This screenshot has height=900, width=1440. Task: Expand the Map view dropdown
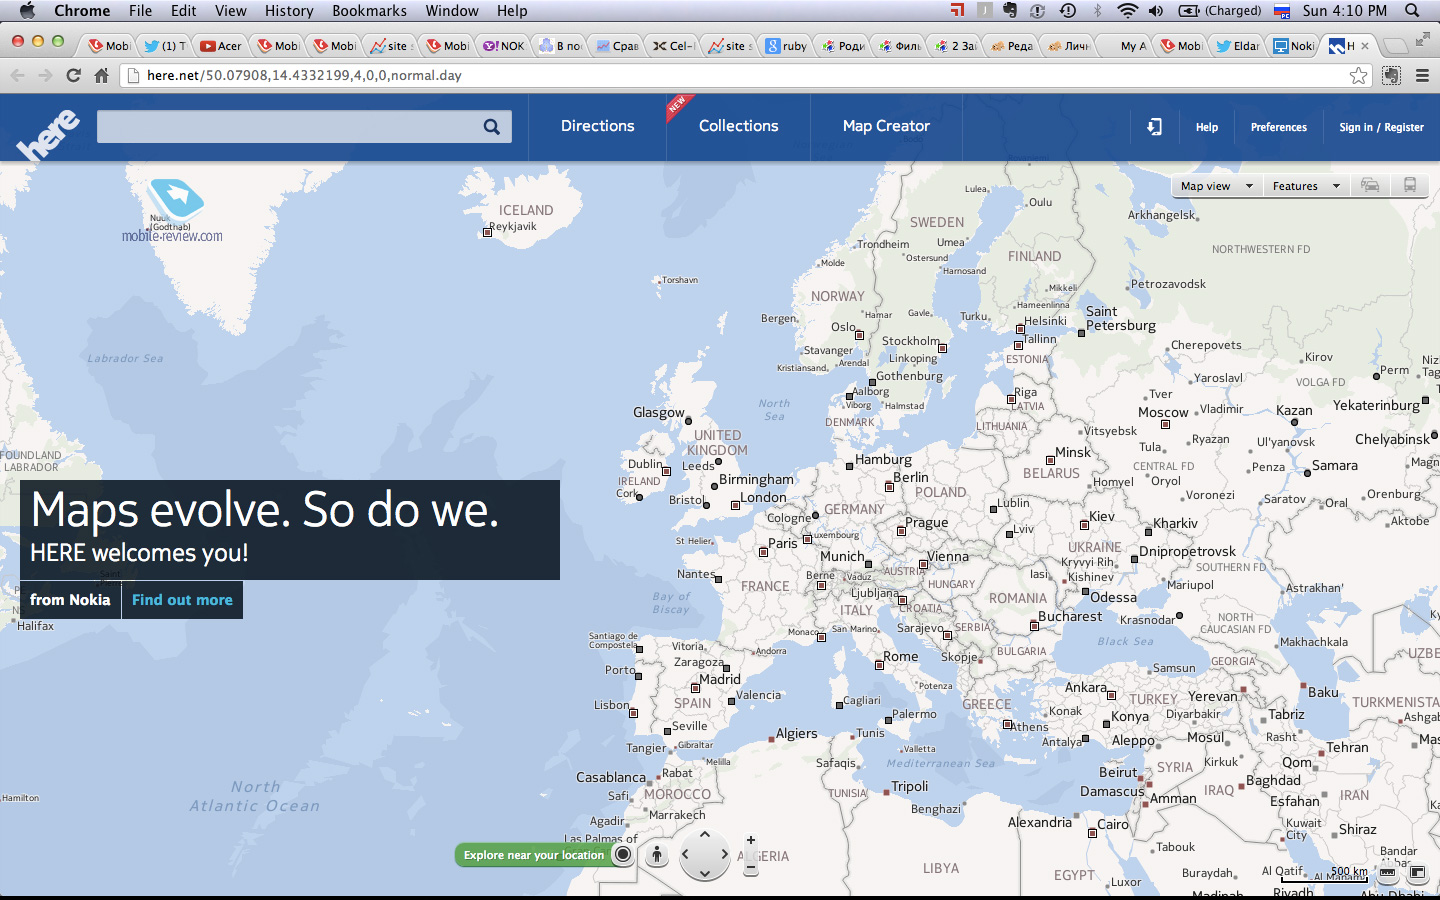pos(1216,186)
